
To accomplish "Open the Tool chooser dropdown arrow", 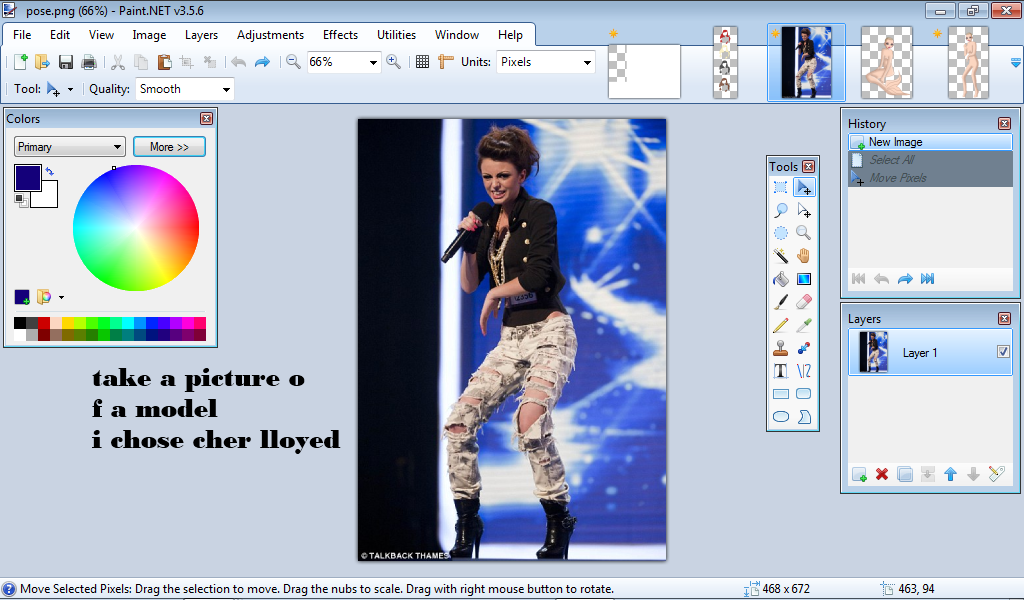I will pos(70,89).
